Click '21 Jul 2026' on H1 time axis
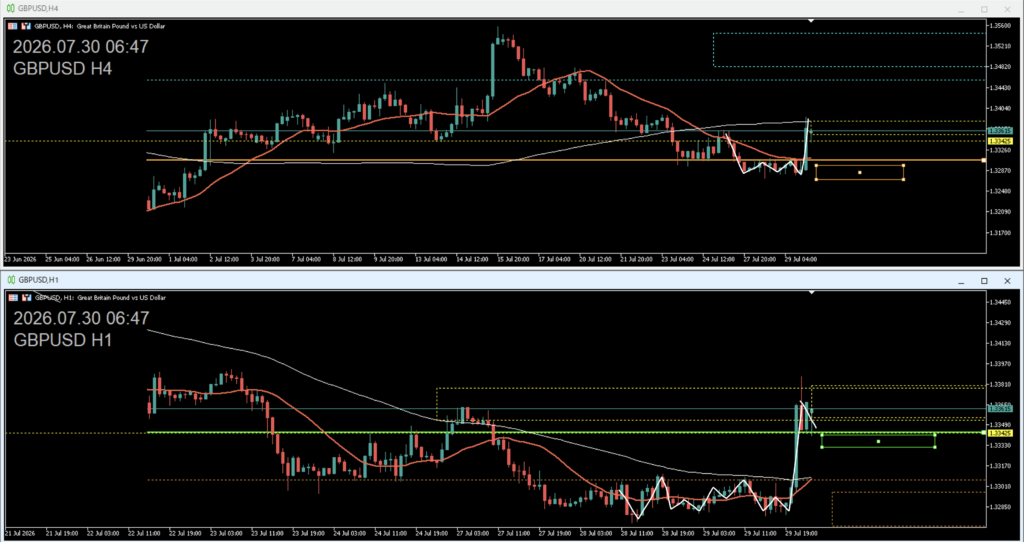 click(x=18, y=532)
